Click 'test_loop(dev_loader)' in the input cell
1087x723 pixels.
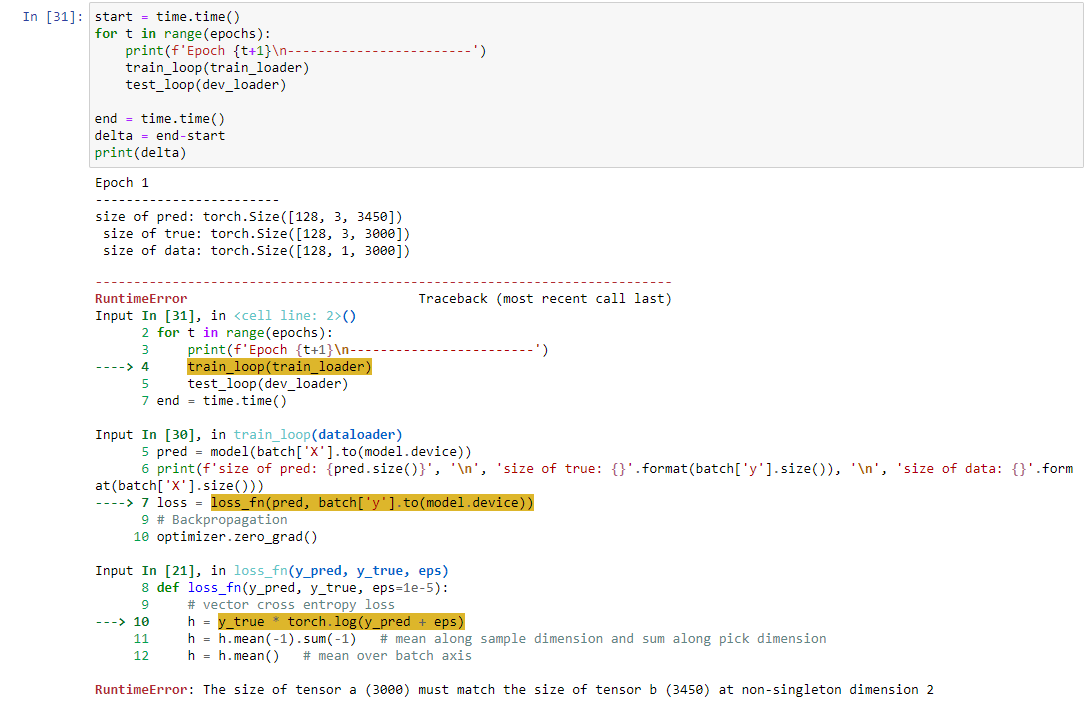[x=205, y=85]
